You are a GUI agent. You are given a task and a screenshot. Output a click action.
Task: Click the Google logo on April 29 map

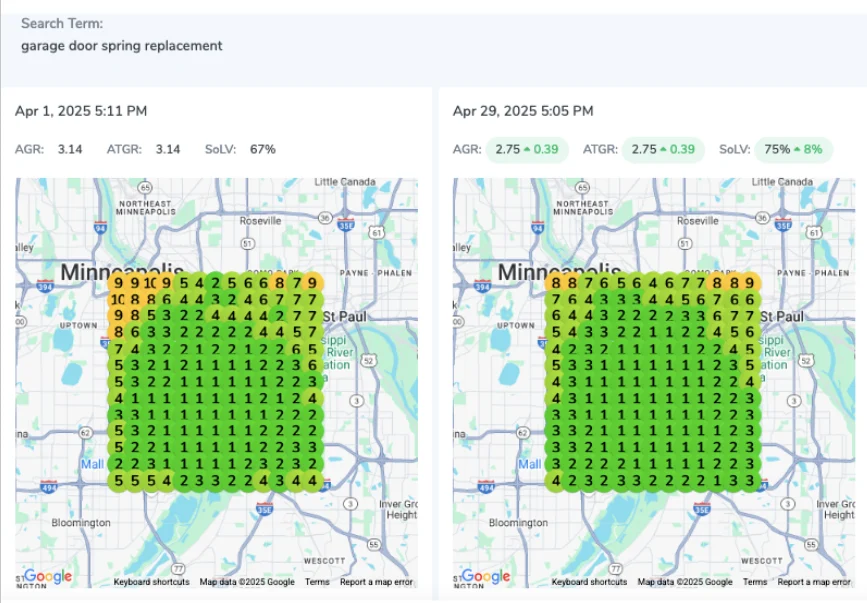(486, 576)
